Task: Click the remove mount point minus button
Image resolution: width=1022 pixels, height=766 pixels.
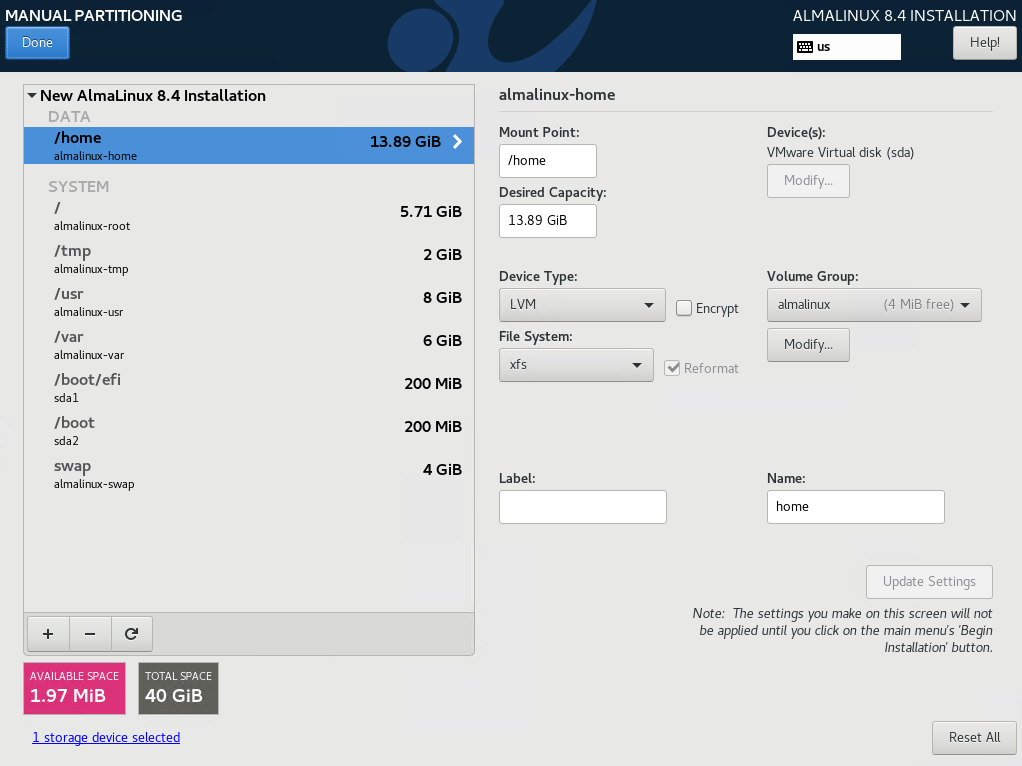Action: click(x=89, y=634)
